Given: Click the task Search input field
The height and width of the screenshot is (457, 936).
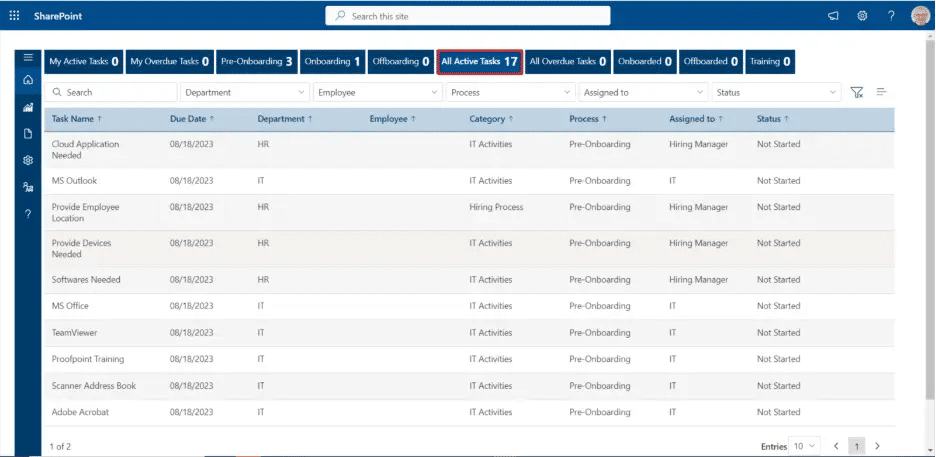Looking at the screenshot, I should pos(112,92).
